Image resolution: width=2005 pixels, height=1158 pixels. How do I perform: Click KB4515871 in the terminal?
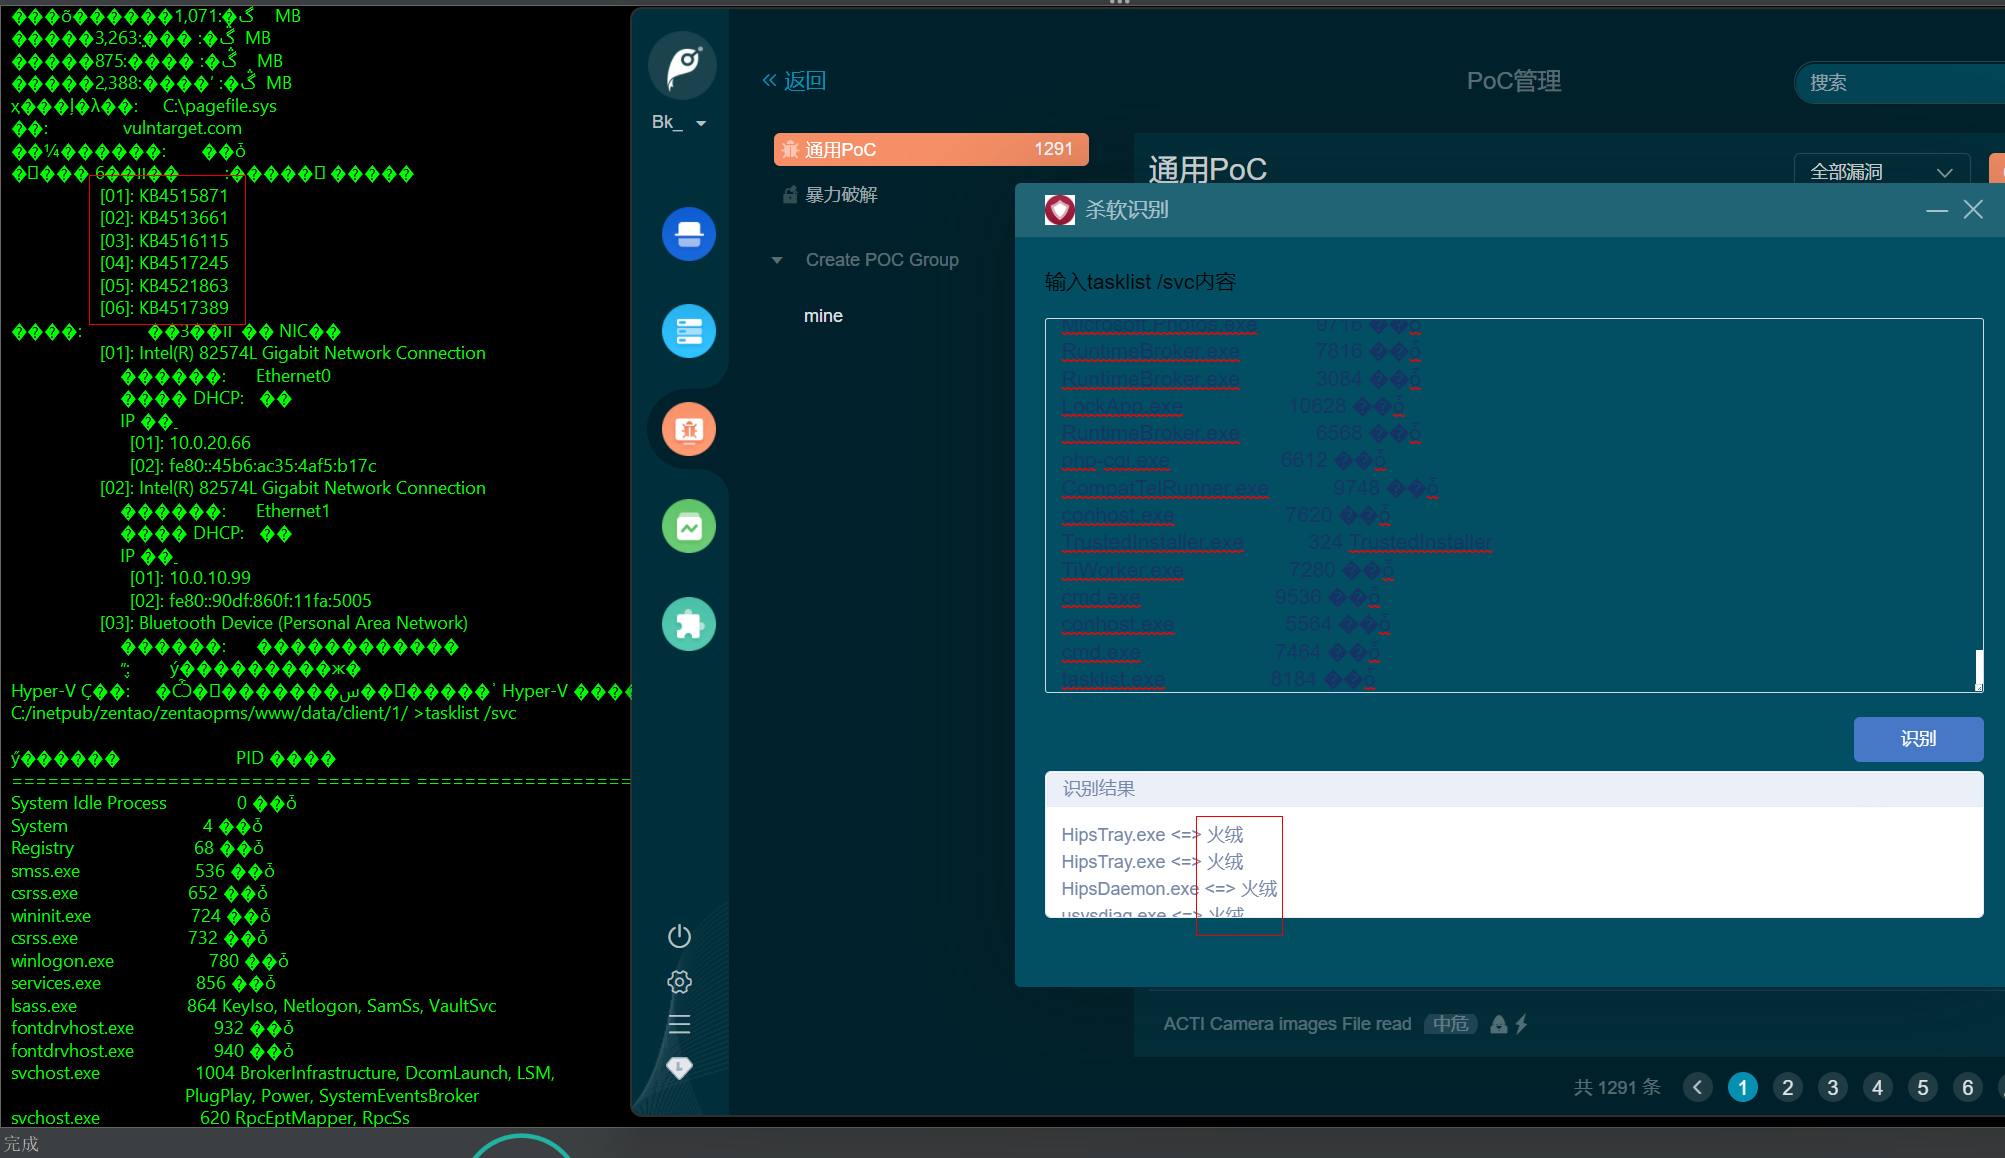coord(183,196)
